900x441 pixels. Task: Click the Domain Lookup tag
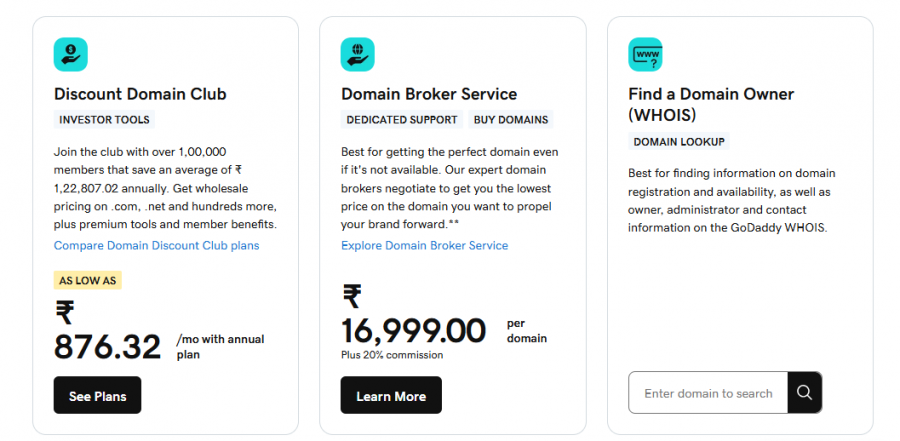pos(679,142)
